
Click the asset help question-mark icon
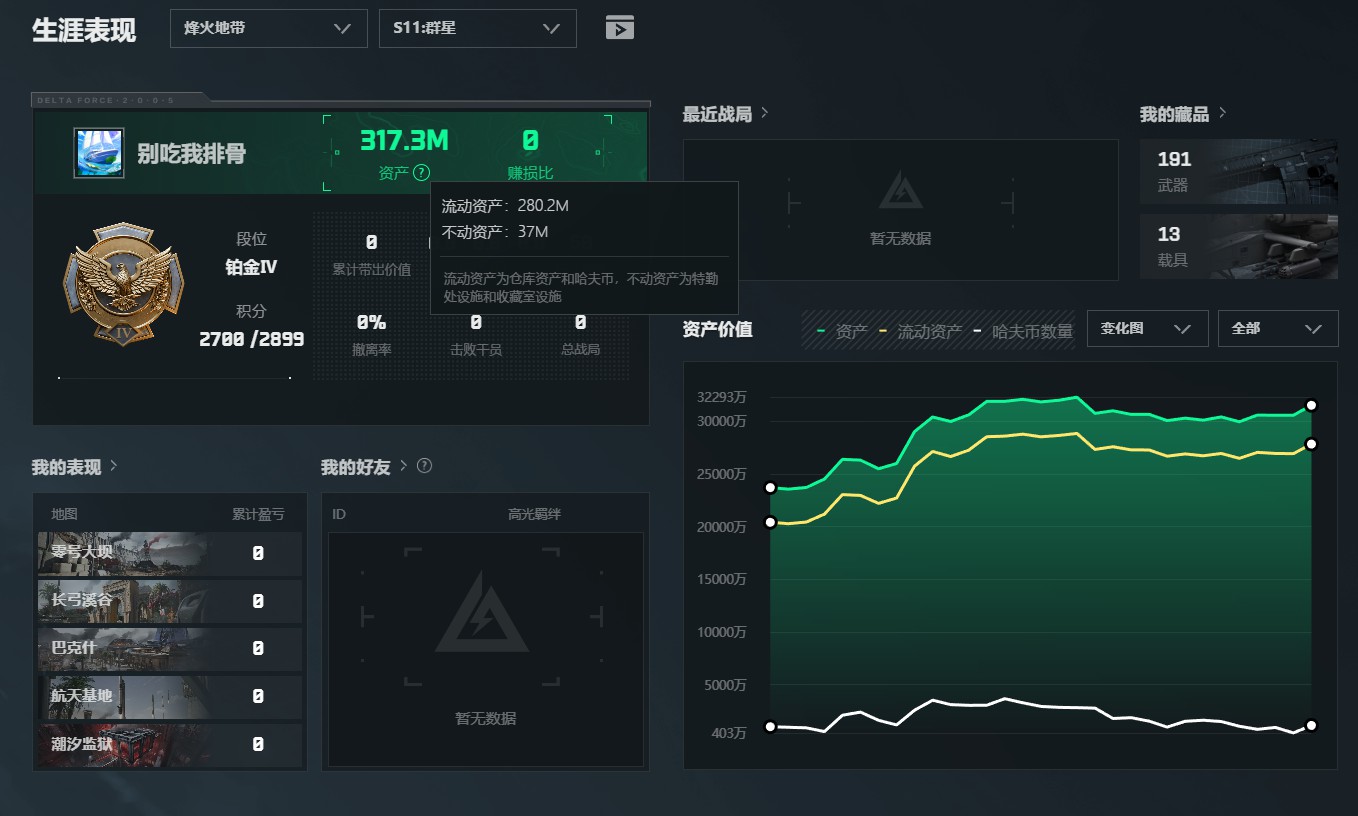click(421, 173)
